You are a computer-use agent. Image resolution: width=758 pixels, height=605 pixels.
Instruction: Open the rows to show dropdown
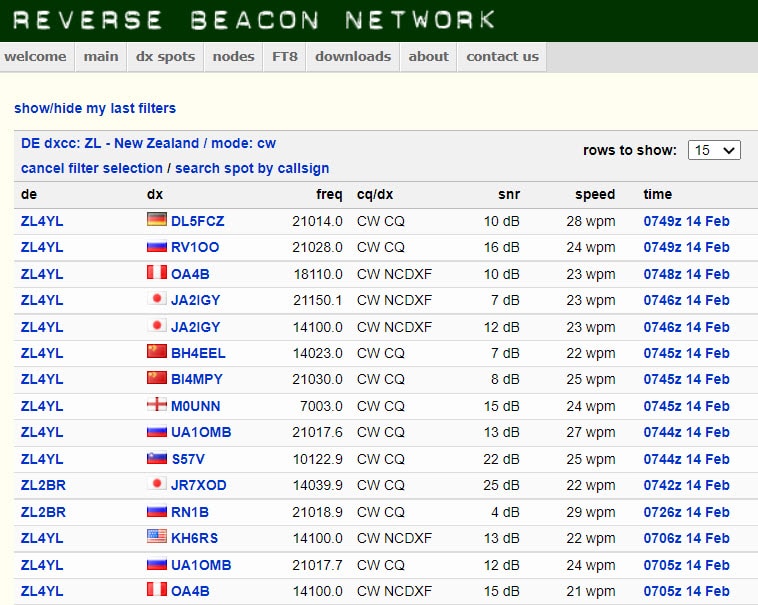tap(714, 150)
